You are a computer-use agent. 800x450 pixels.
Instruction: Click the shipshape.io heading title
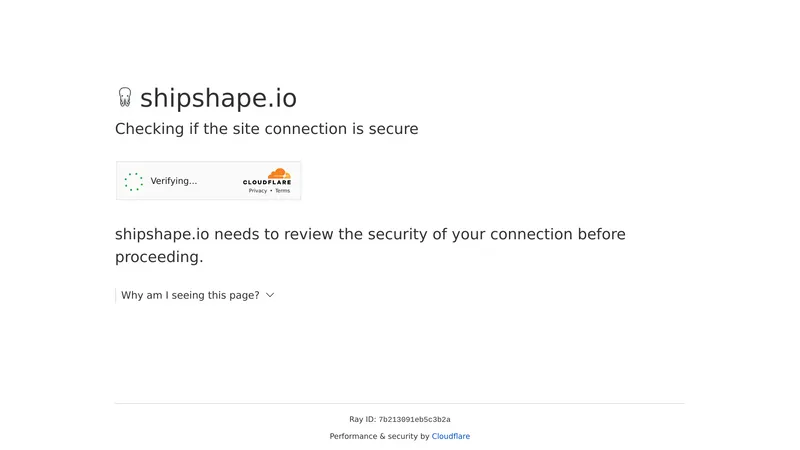point(218,98)
